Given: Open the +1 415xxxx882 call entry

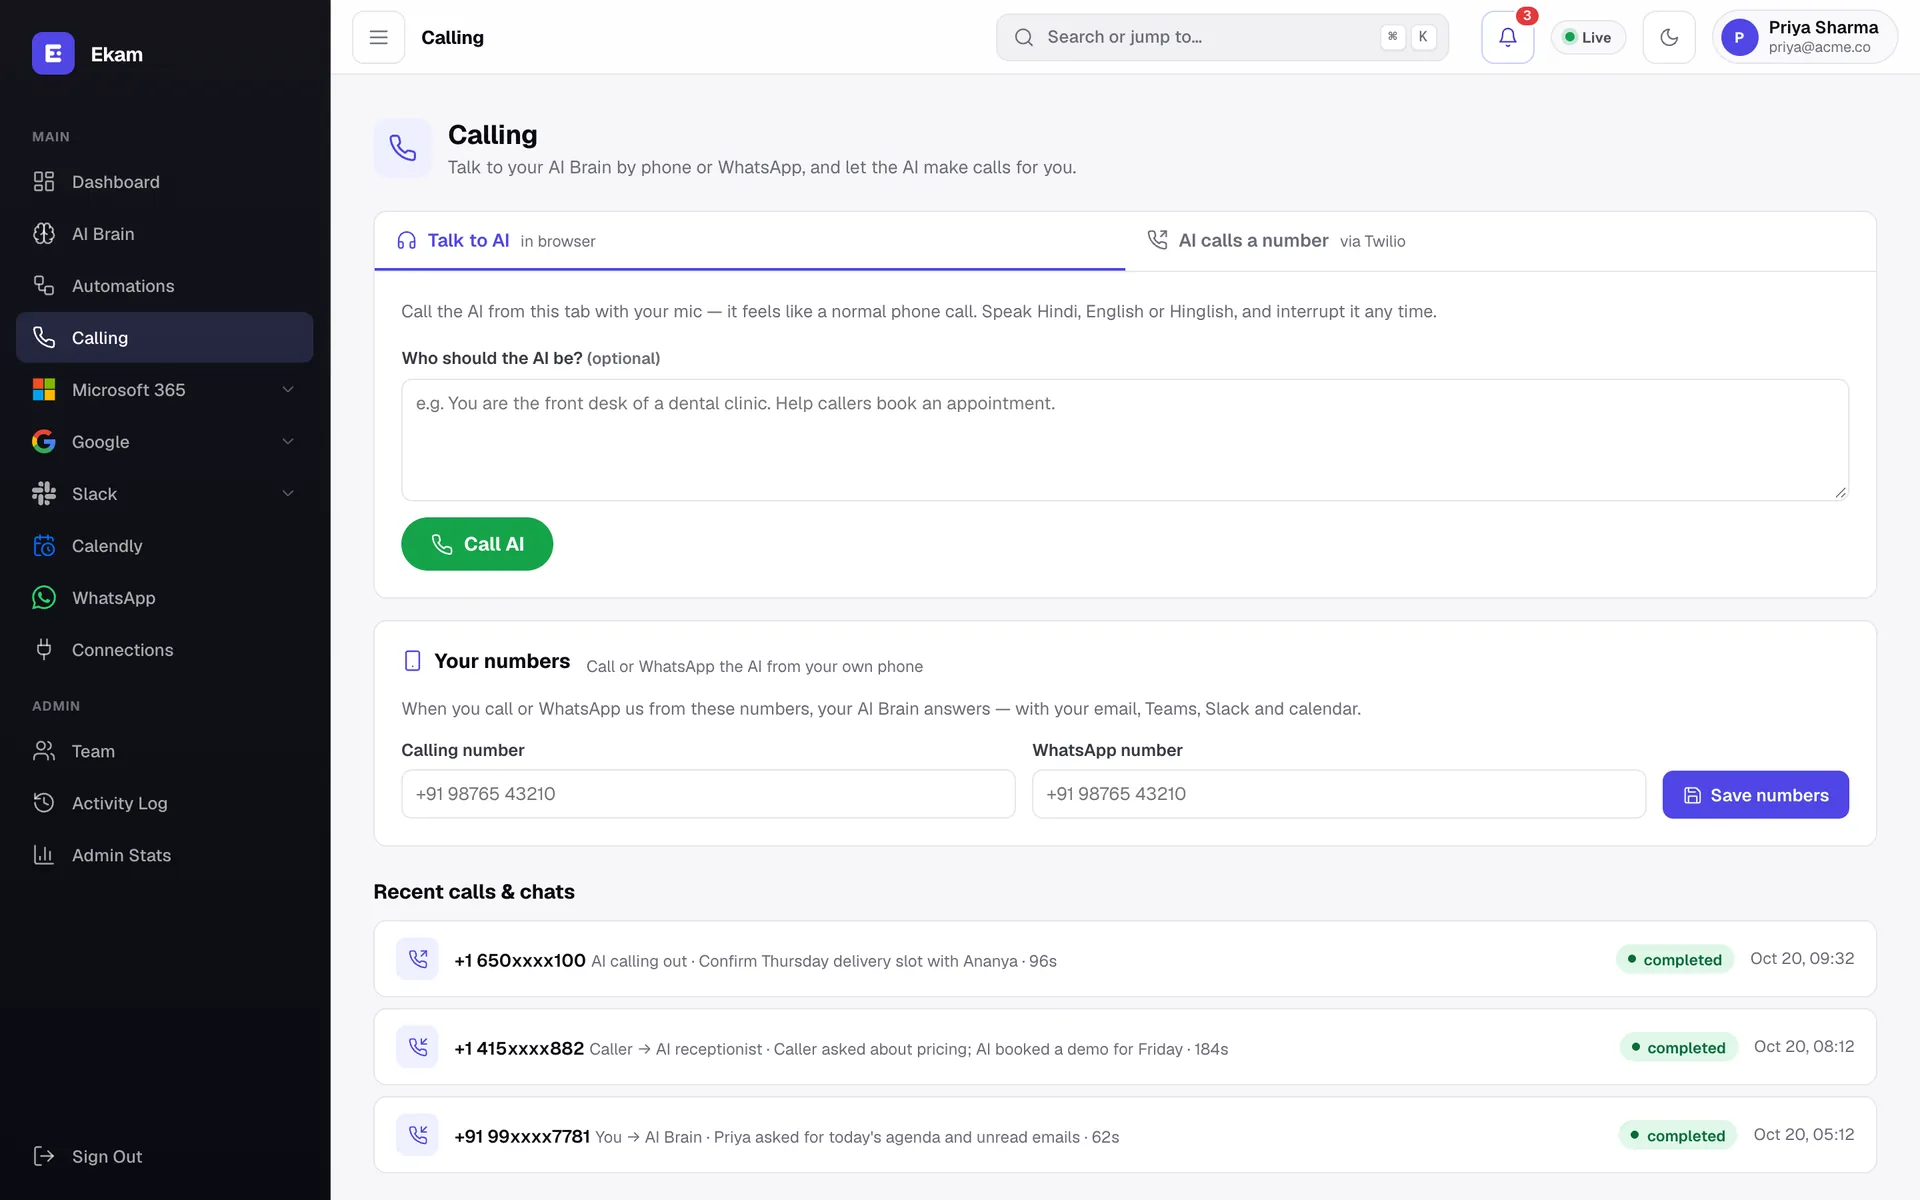Looking at the screenshot, I should (1125, 1047).
